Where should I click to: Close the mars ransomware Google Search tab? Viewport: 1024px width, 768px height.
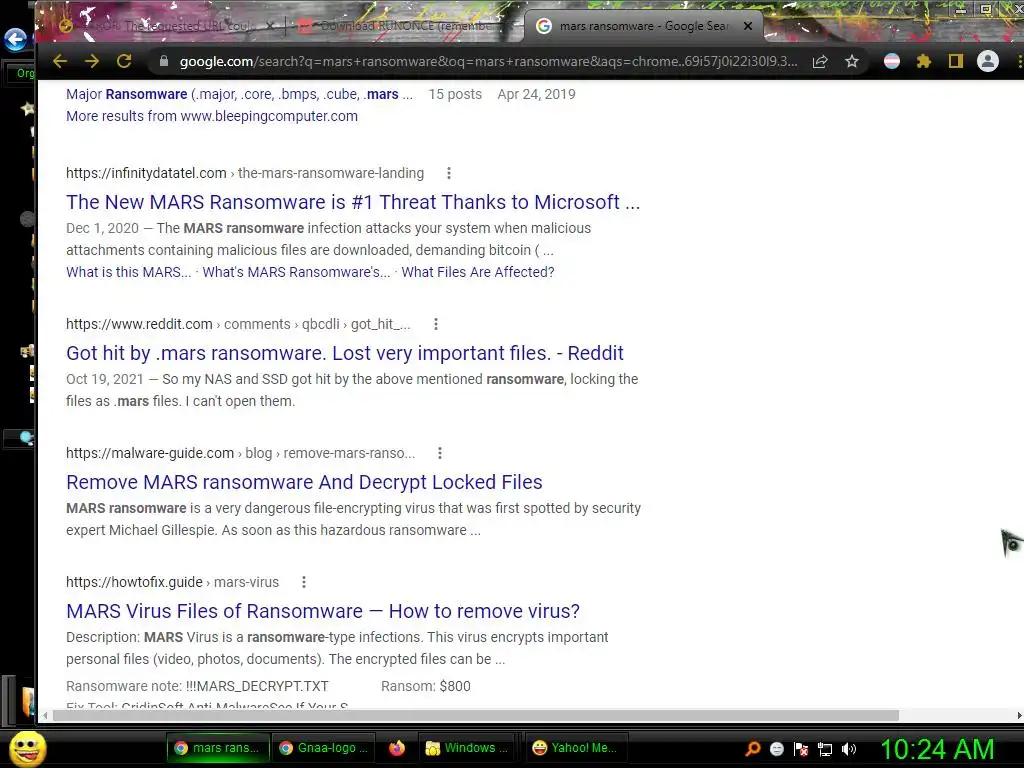click(x=748, y=26)
